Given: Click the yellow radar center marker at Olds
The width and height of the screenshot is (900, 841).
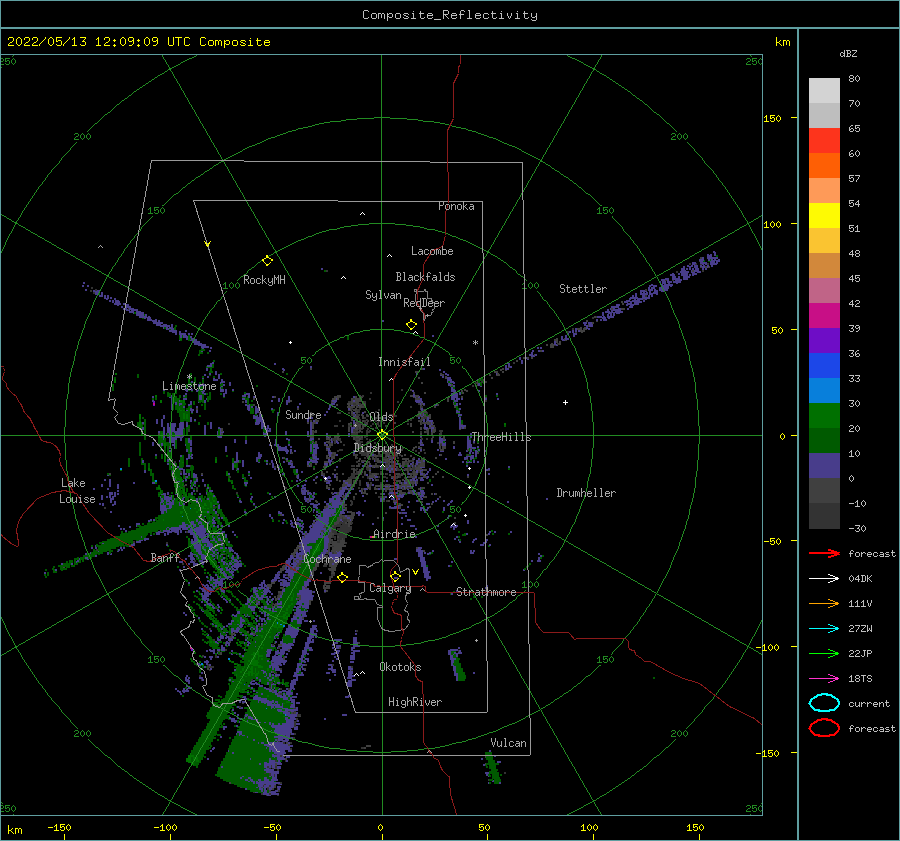Looking at the screenshot, I should 382,435.
